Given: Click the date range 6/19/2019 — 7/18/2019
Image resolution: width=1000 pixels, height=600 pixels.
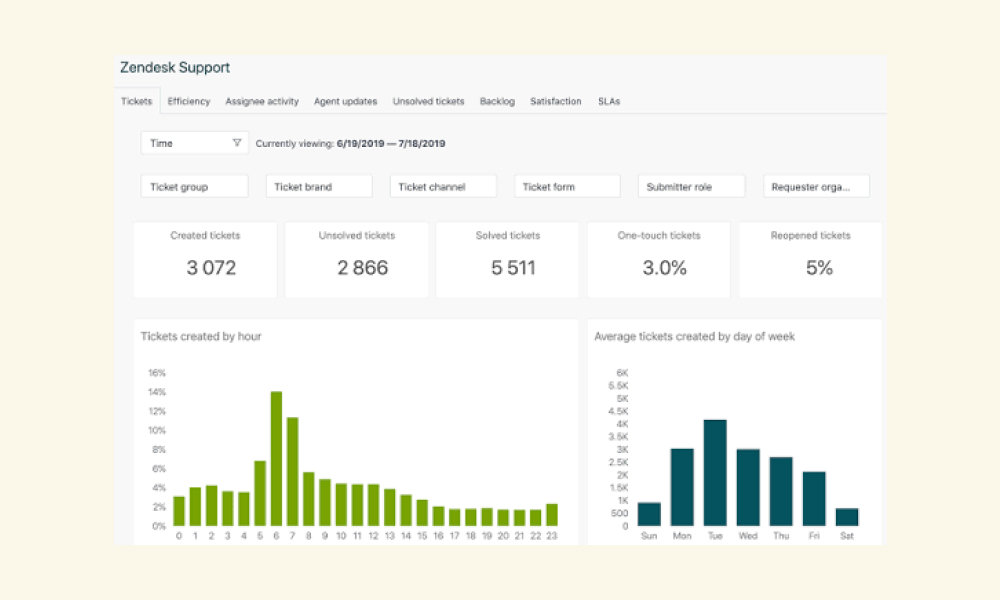Looking at the screenshot, I should tap(391, 143).
